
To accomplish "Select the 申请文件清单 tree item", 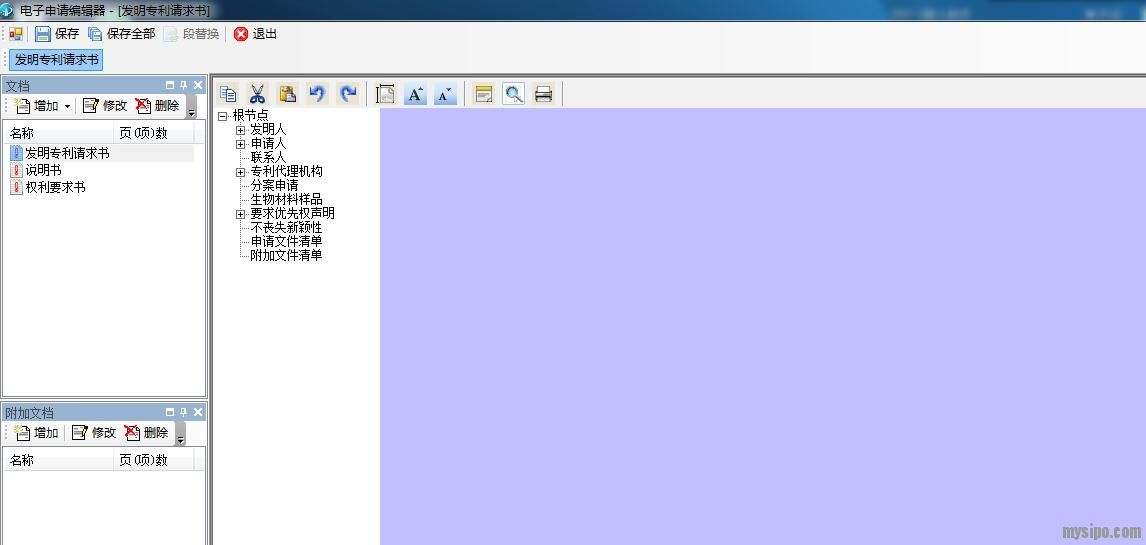I will pos(286,241).
